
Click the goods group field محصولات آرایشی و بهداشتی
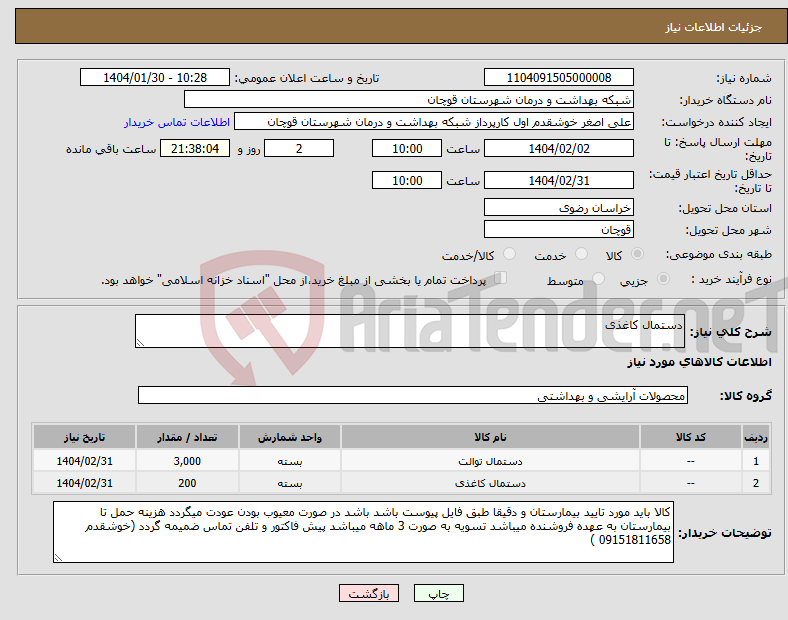(413, 395)
